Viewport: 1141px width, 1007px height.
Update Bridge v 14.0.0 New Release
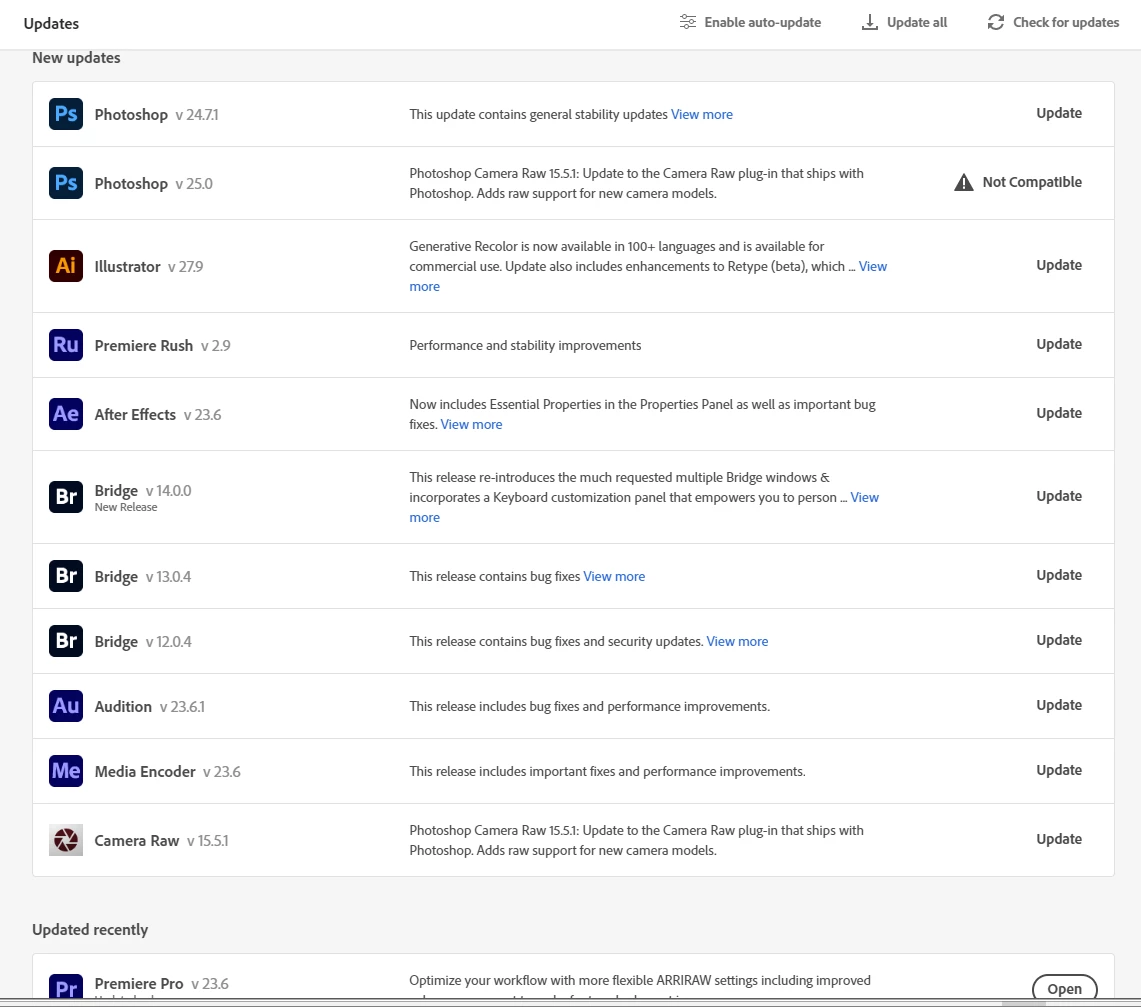click(1059, 495)
